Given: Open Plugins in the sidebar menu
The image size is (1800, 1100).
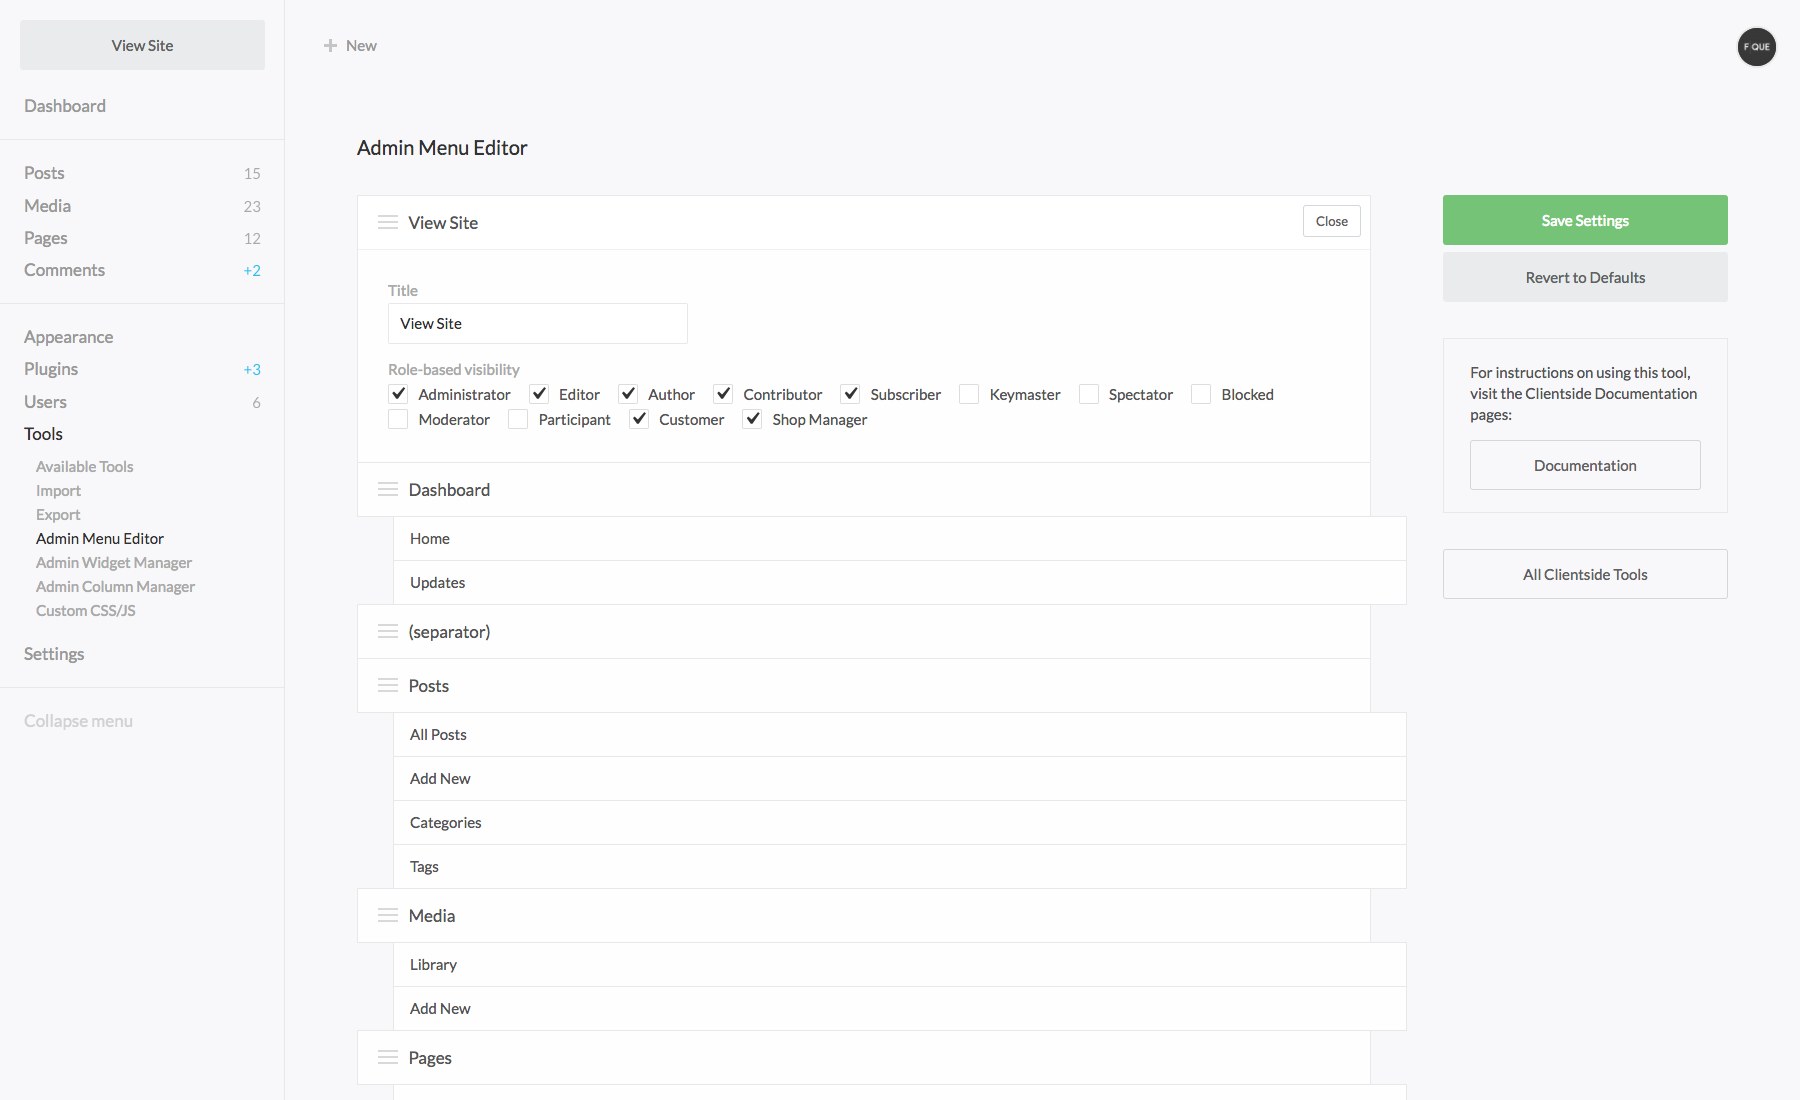Looking at the screenshot, I should [51, 368].
